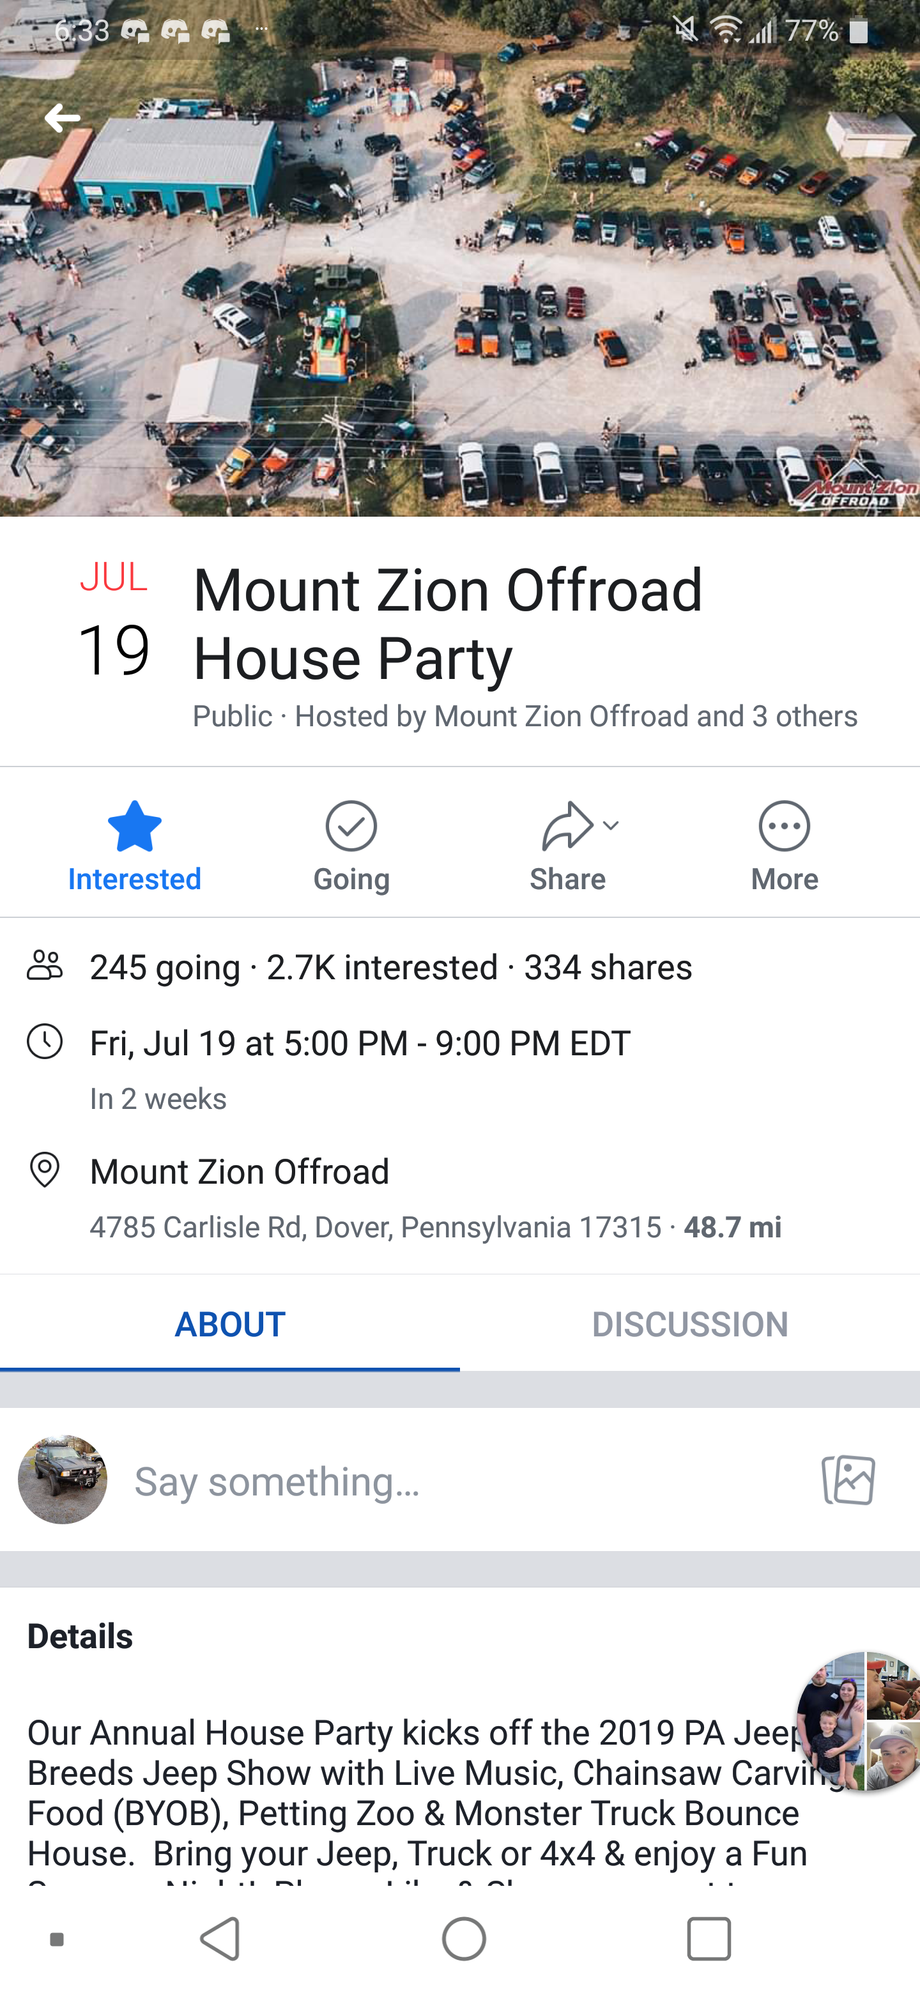920x1993 pixels.
Task: View the people going icon
Action: pyautogui.click(x=45, y=966)
